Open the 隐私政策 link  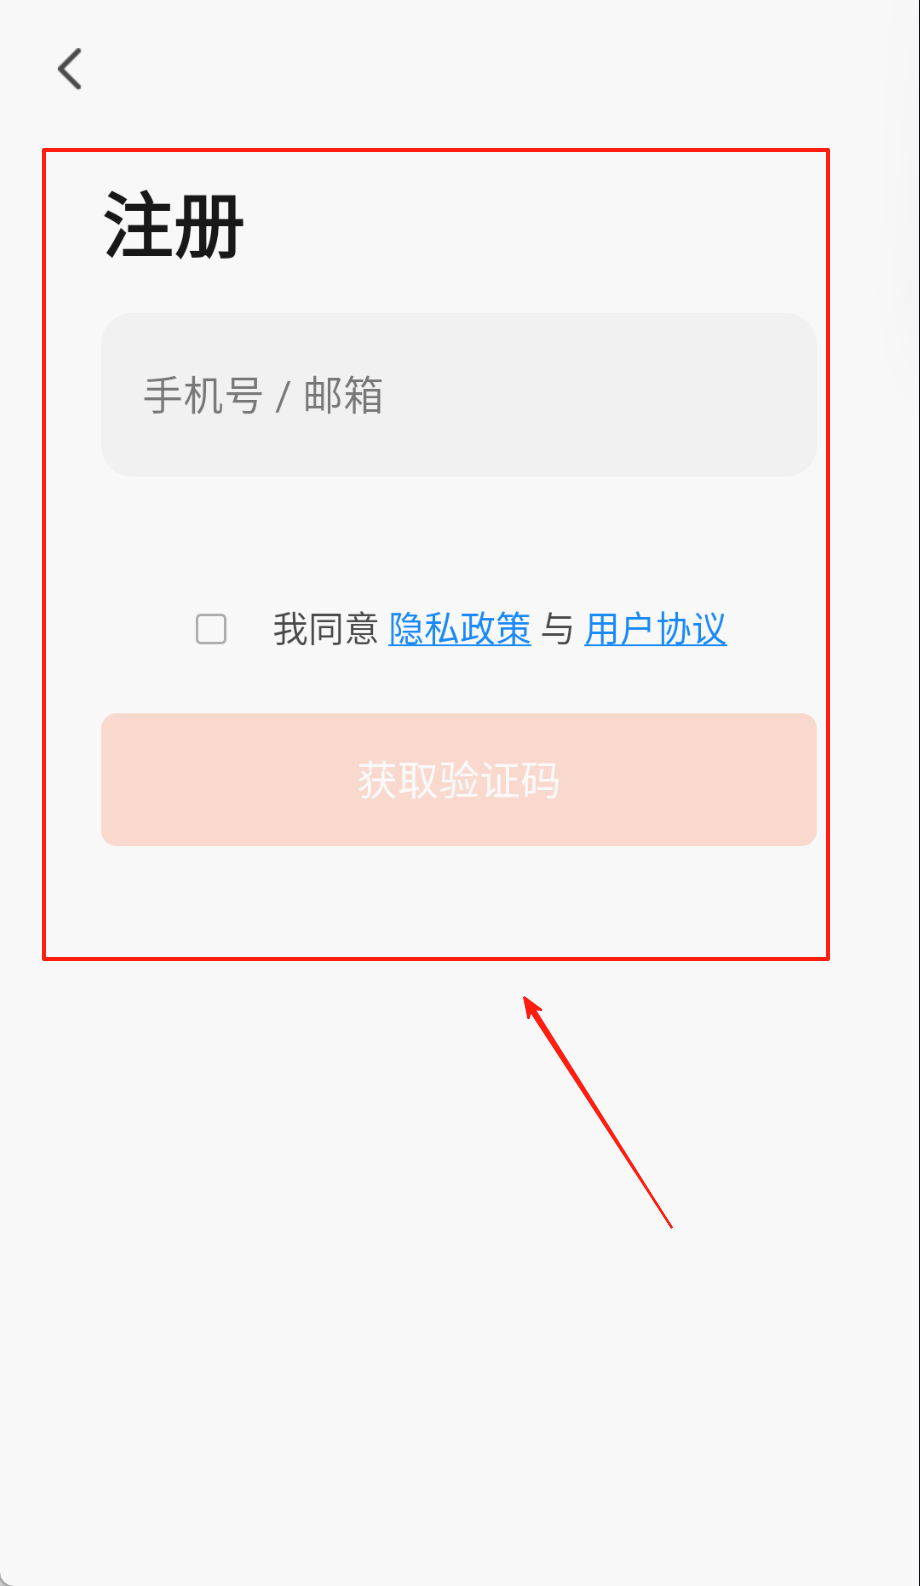click(x=459, y=629)
